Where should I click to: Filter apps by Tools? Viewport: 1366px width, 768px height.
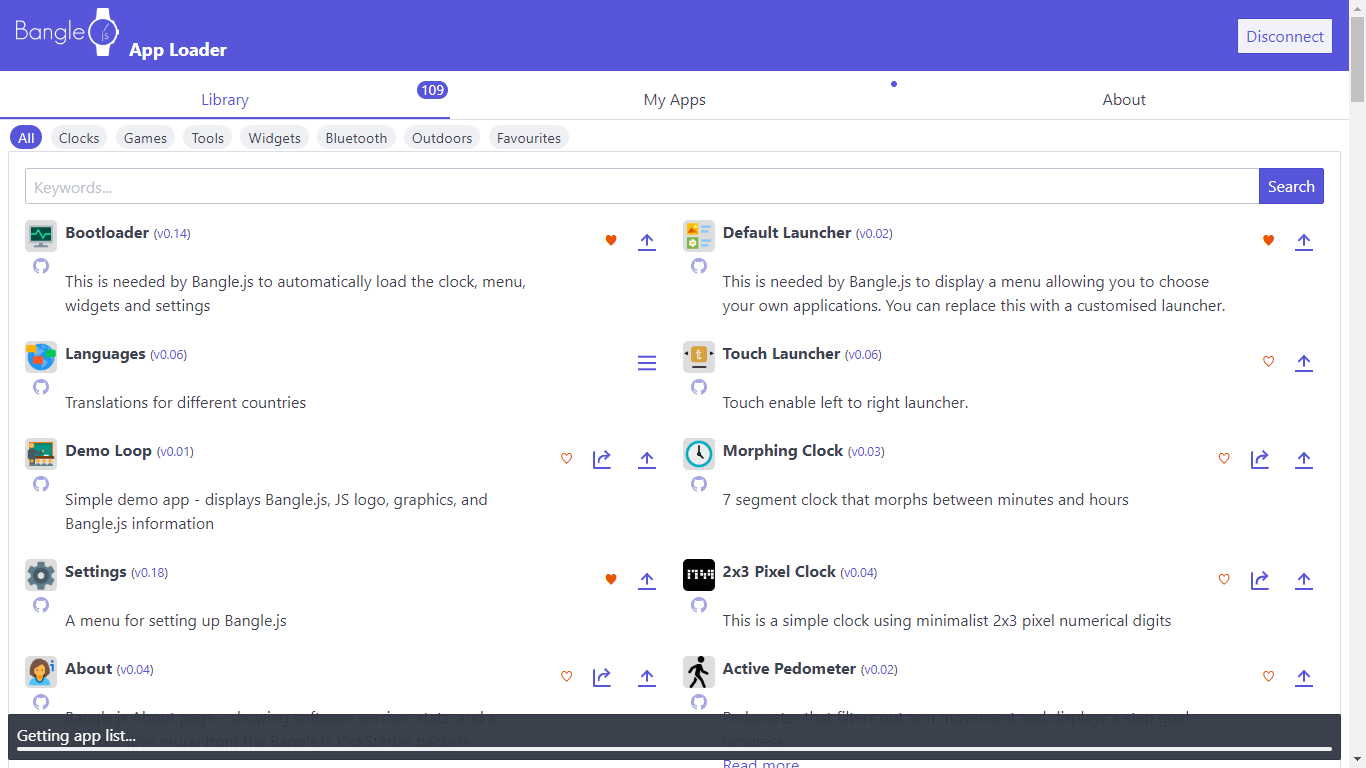(208, 138)
